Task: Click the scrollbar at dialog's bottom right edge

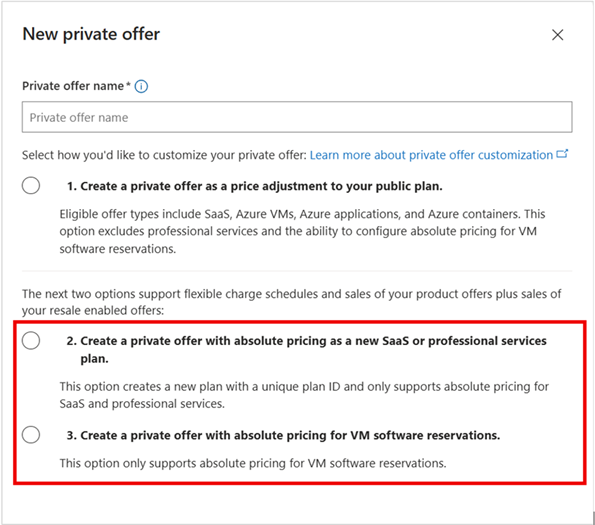Action: [593, 517]
